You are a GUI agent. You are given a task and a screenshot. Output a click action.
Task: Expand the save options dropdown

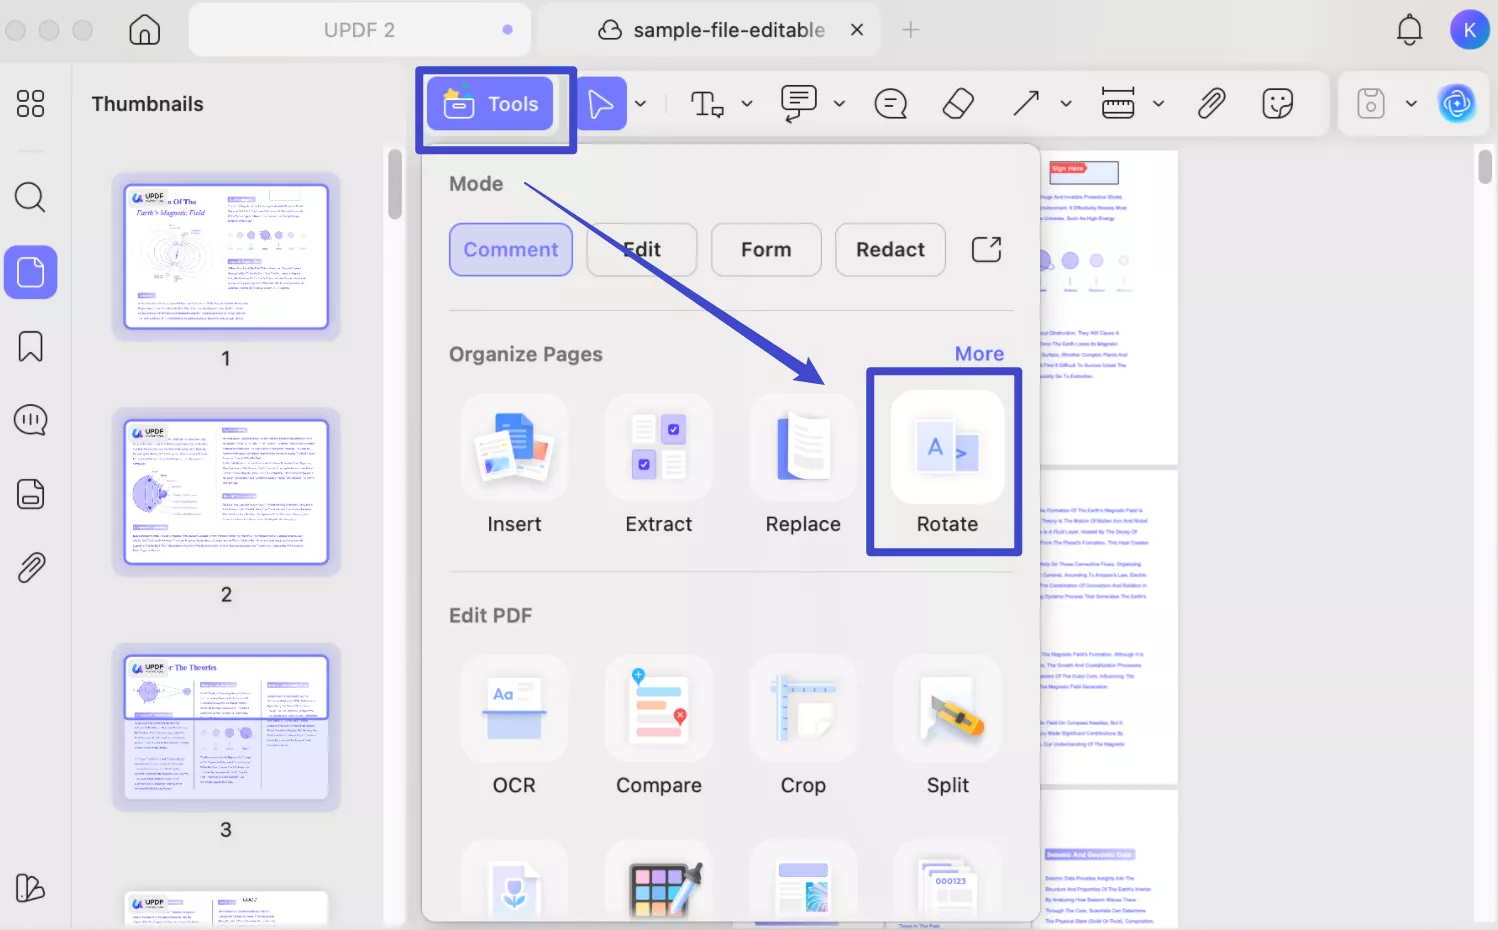pos(1411,103)
